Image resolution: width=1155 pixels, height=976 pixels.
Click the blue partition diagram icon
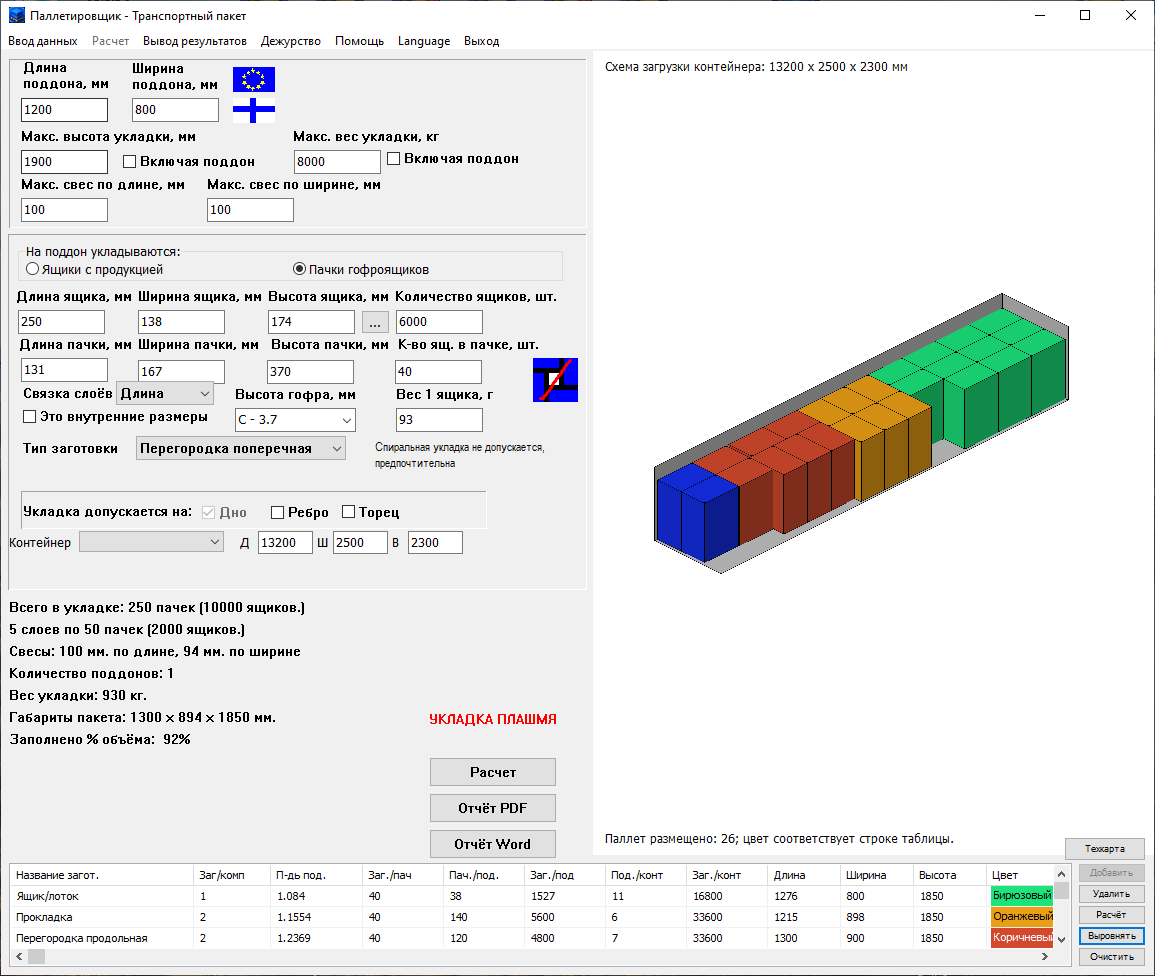pyautogui.click(x=555, y=380)
